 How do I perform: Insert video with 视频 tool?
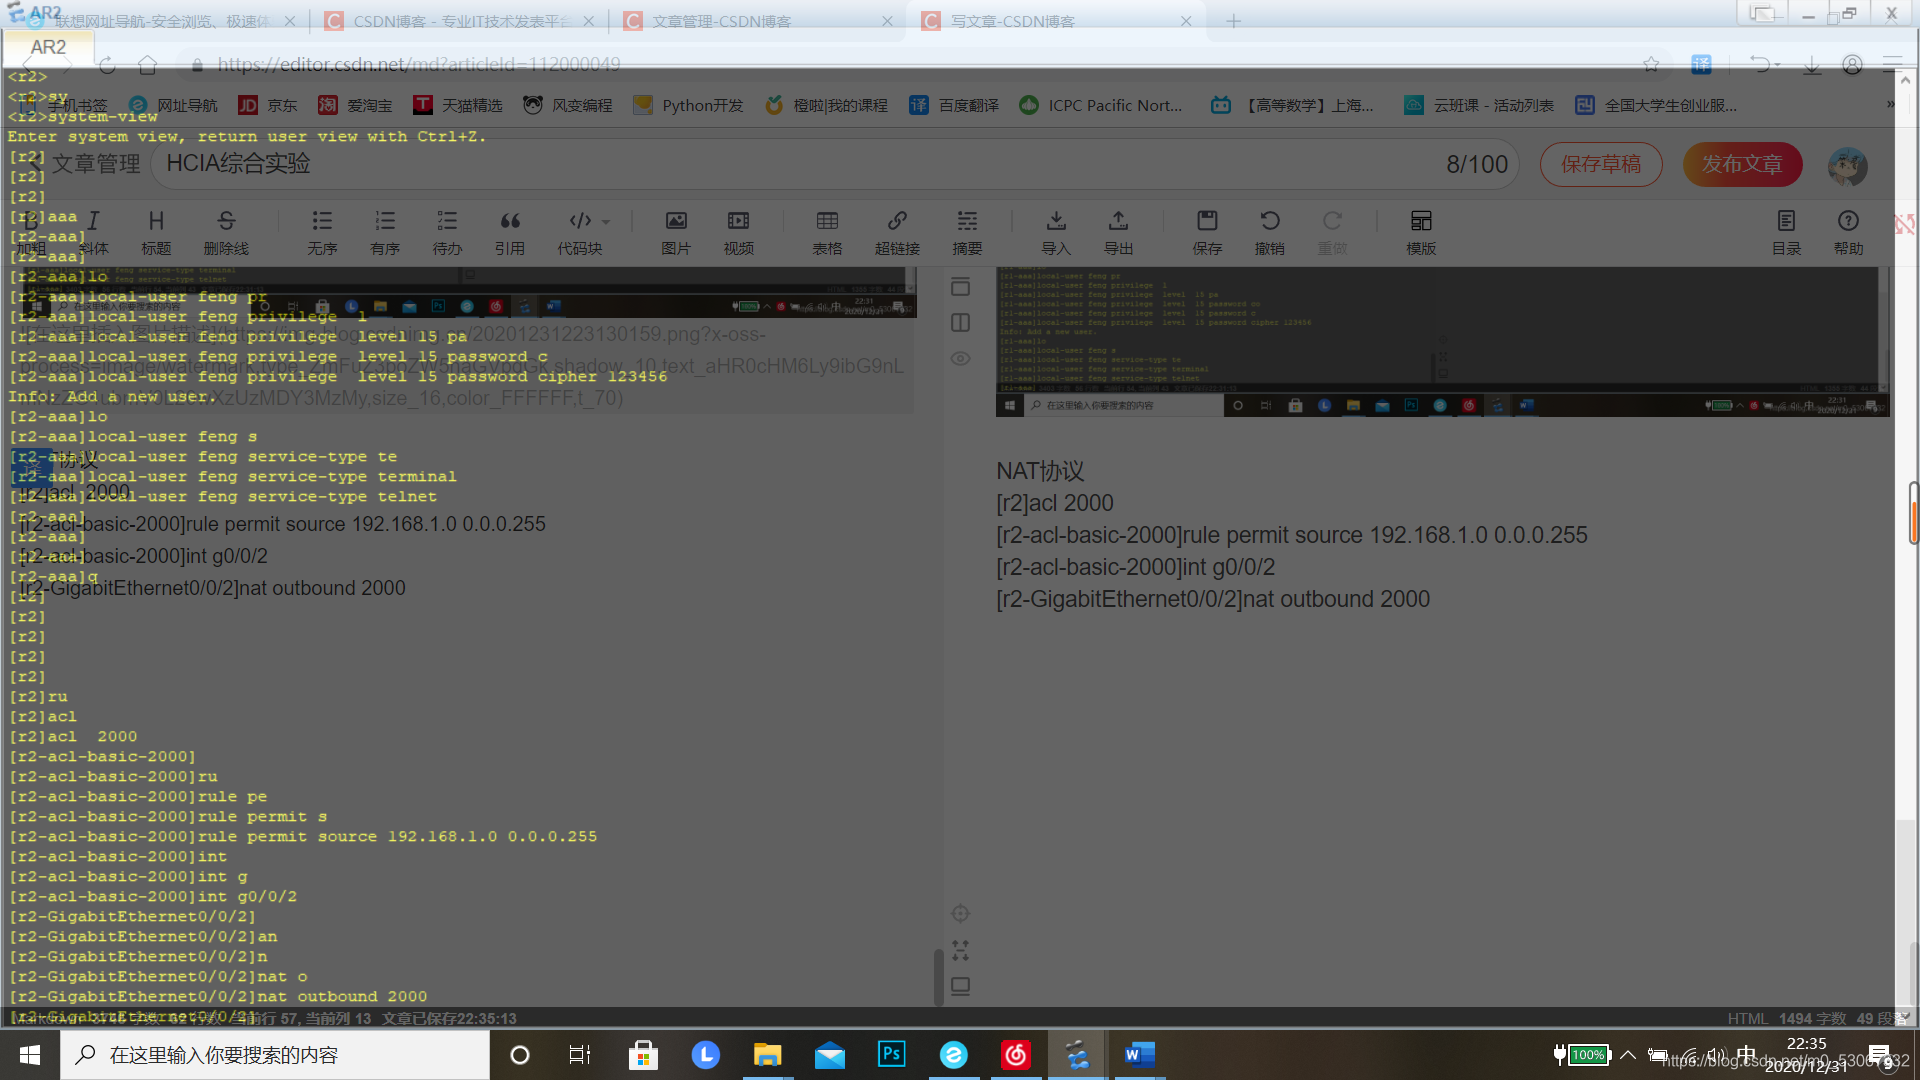pos(739,232)
